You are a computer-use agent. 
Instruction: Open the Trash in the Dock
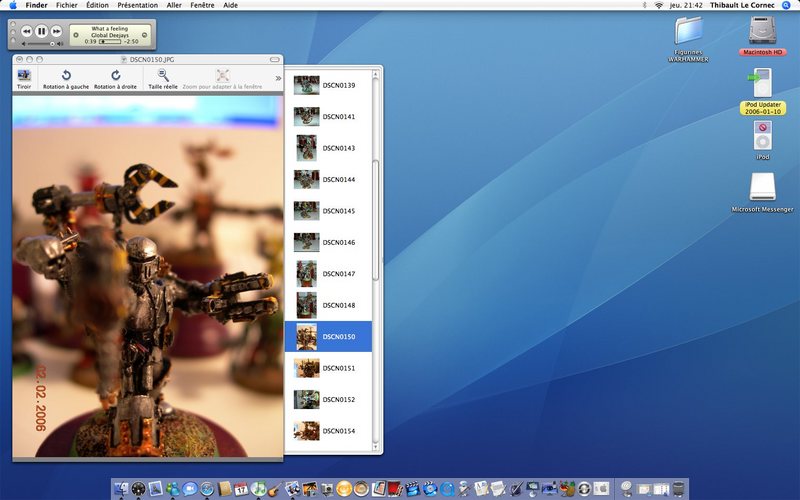tap(678, 488)
